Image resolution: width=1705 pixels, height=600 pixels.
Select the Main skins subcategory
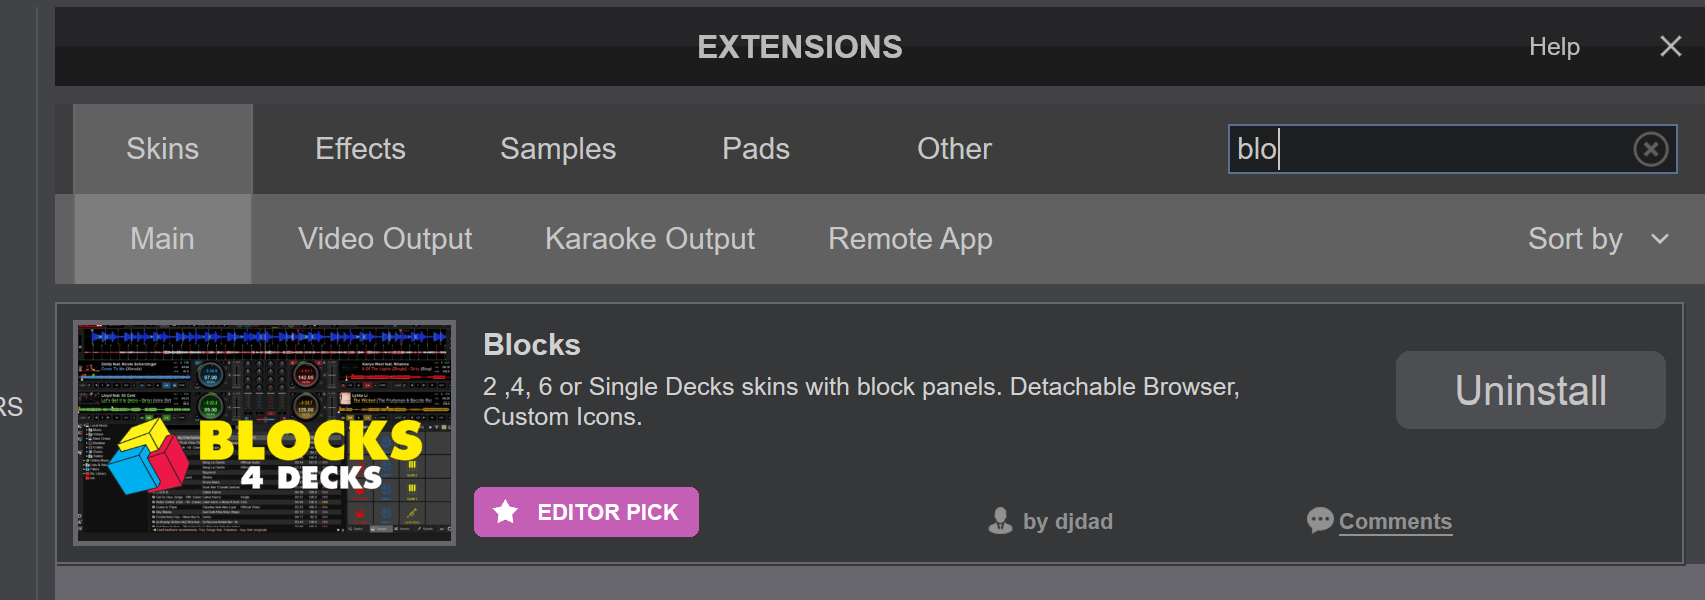point(162,239)
